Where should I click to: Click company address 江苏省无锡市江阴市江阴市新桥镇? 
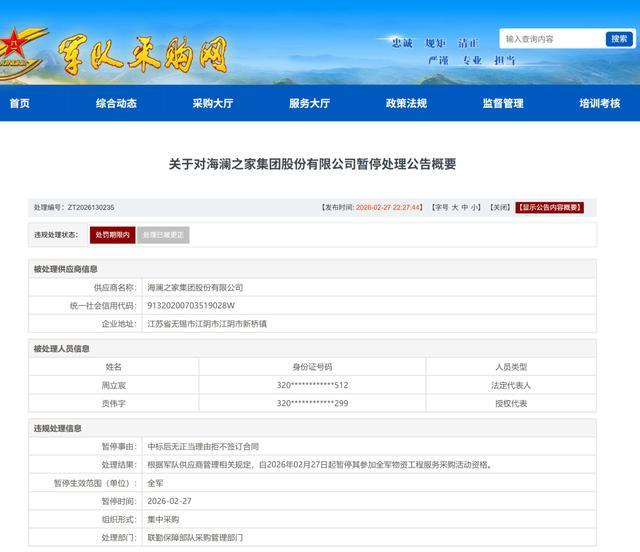207,324
